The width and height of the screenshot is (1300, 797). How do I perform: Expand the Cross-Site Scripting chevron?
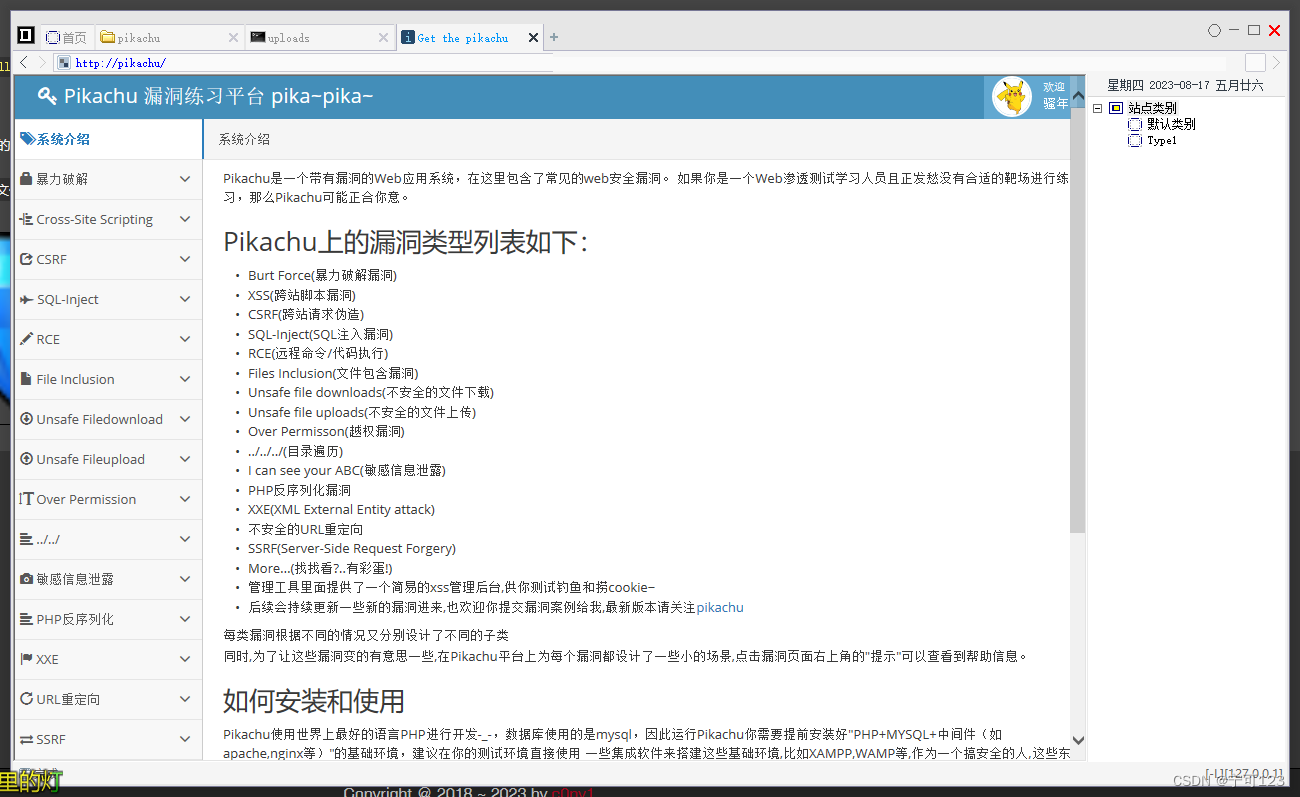pos(185,219)
